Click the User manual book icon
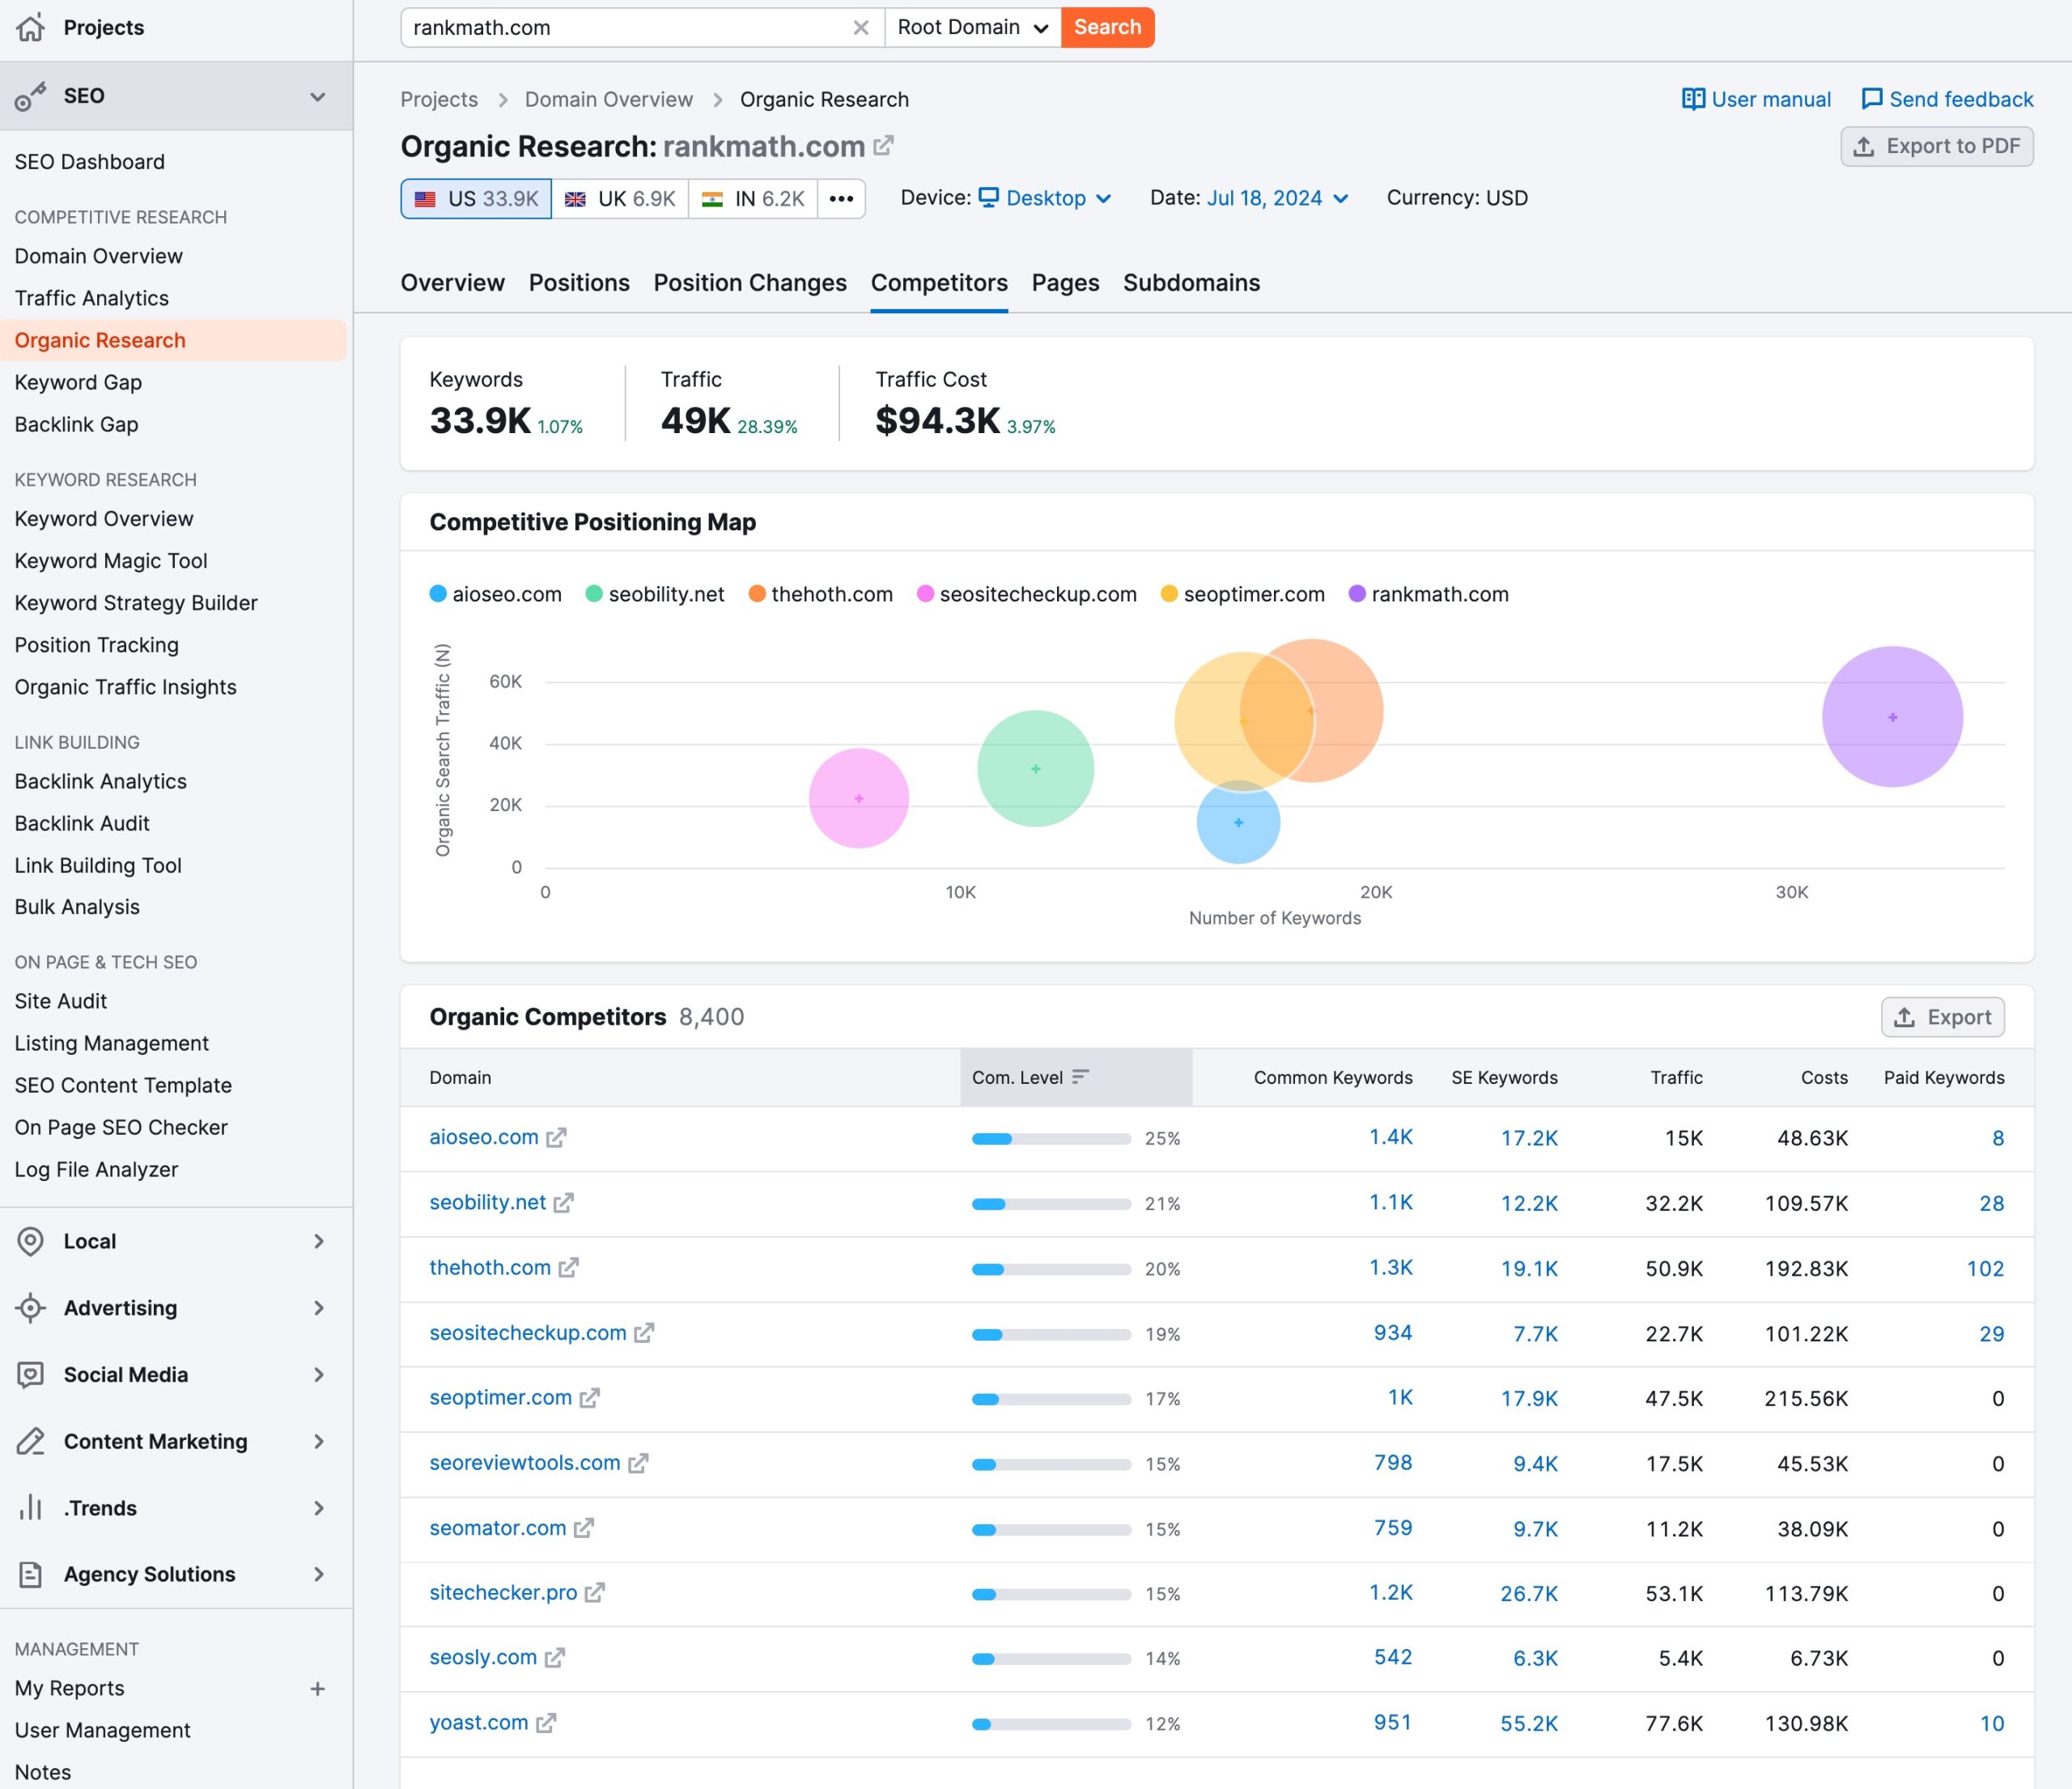This screenshot has width=2072, height=1789. 1693,99
